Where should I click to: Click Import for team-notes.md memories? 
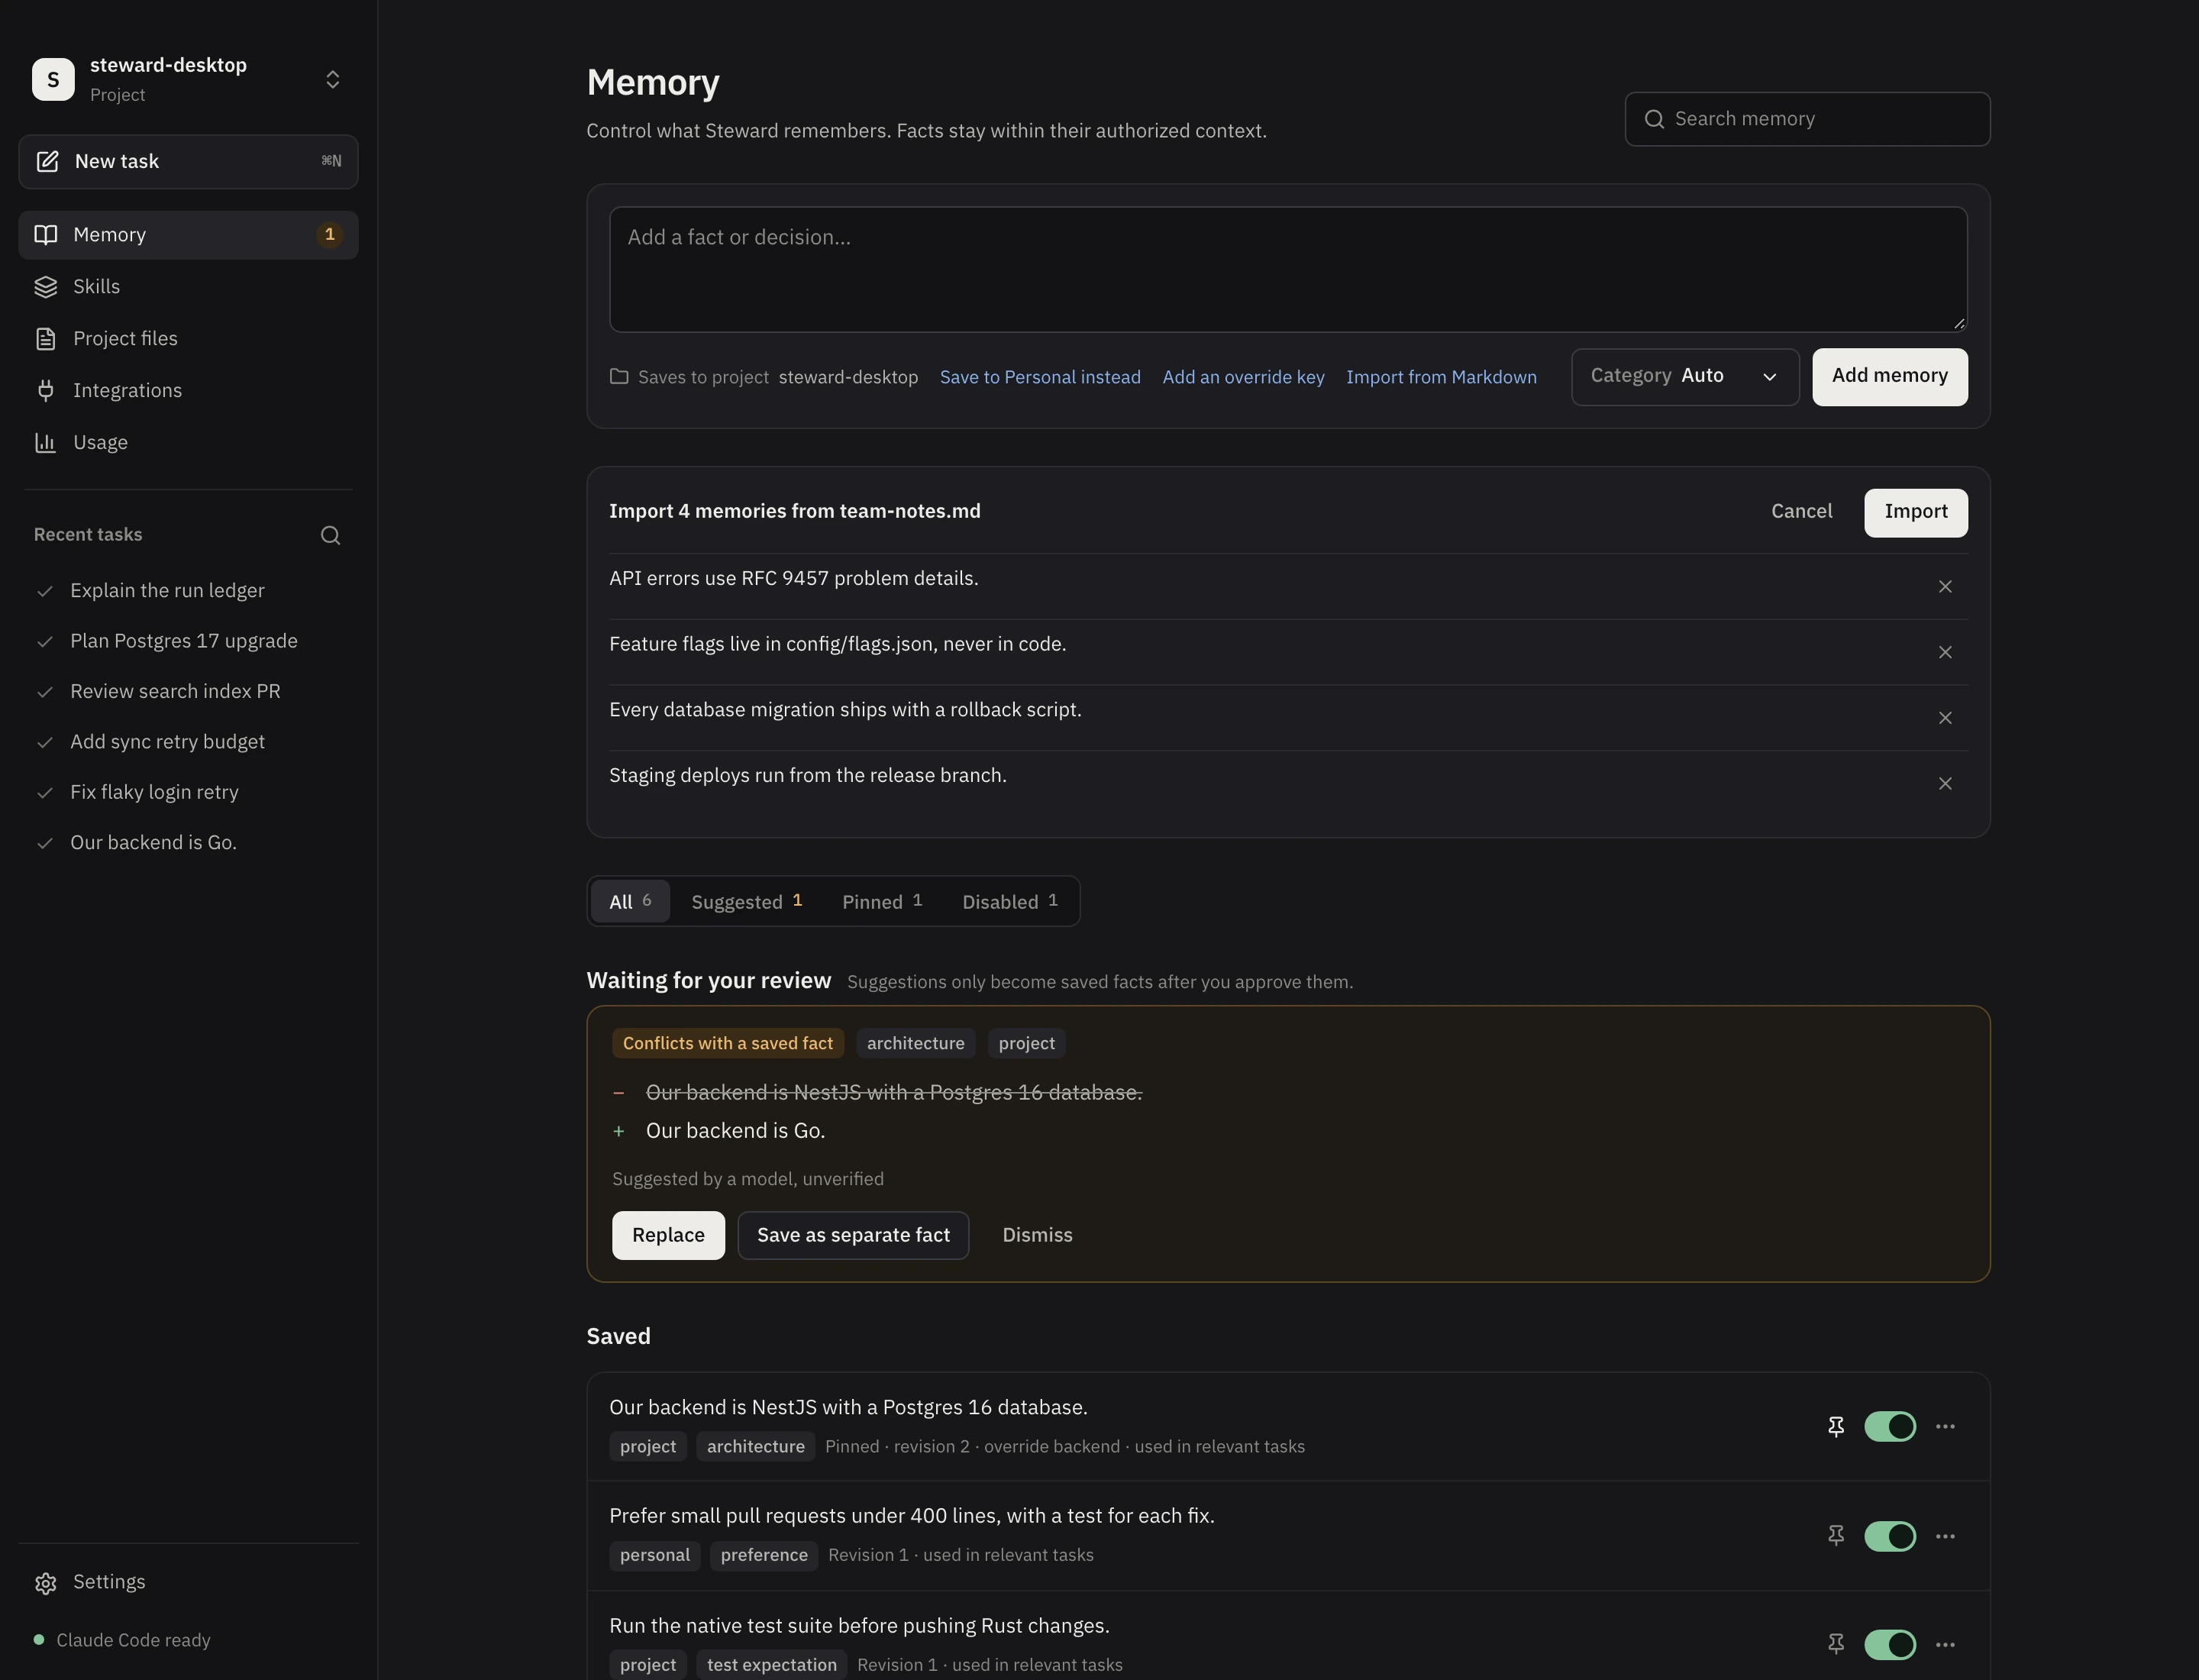click(x=1915, y=513)
